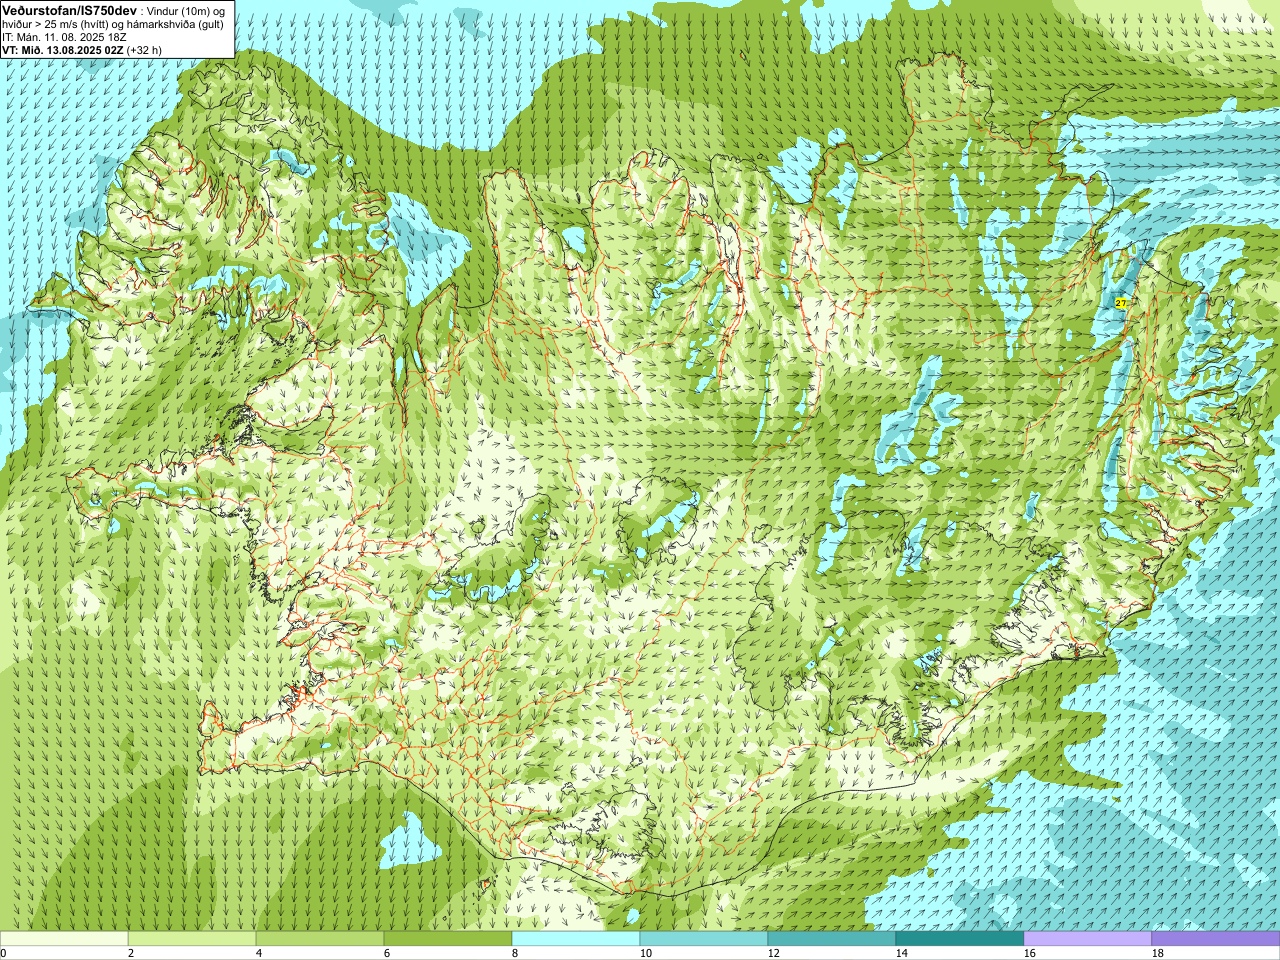Choose the dark teal 14–16 m/s legend swatch
Image resolution: width=1280 pixels, height=960 pixels.
point(960,939)
